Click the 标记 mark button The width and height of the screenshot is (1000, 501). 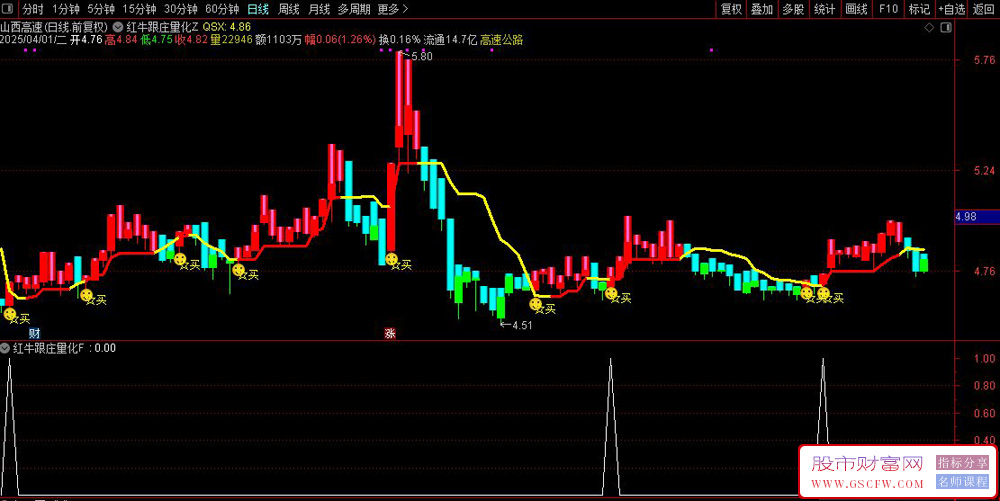pos(919,9)
